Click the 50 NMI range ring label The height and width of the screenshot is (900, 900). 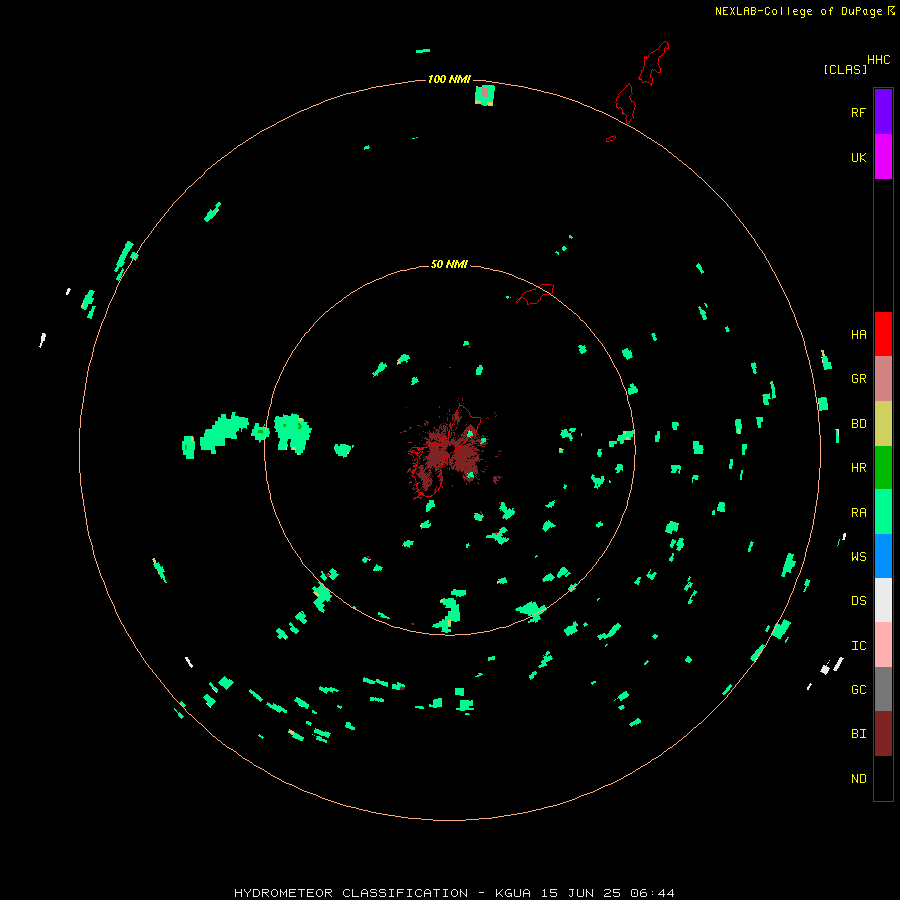(x=449, y=264)
